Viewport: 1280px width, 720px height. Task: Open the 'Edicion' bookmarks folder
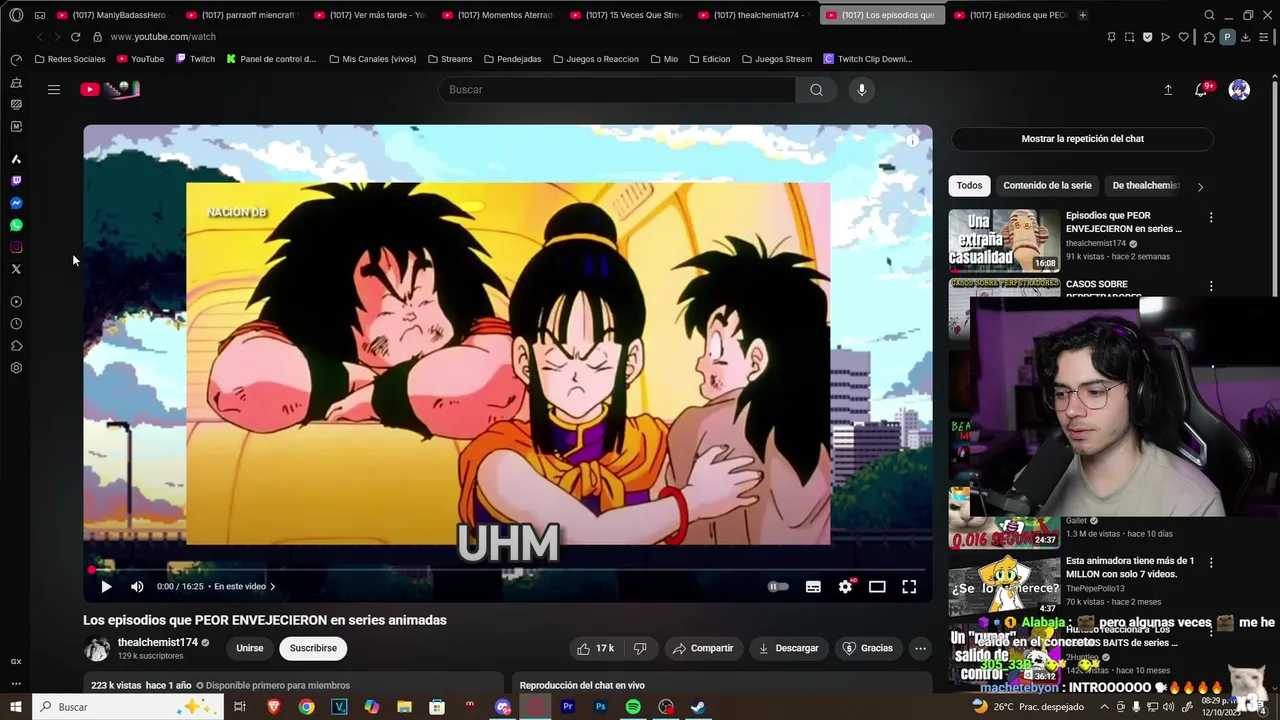pos(708,59)
